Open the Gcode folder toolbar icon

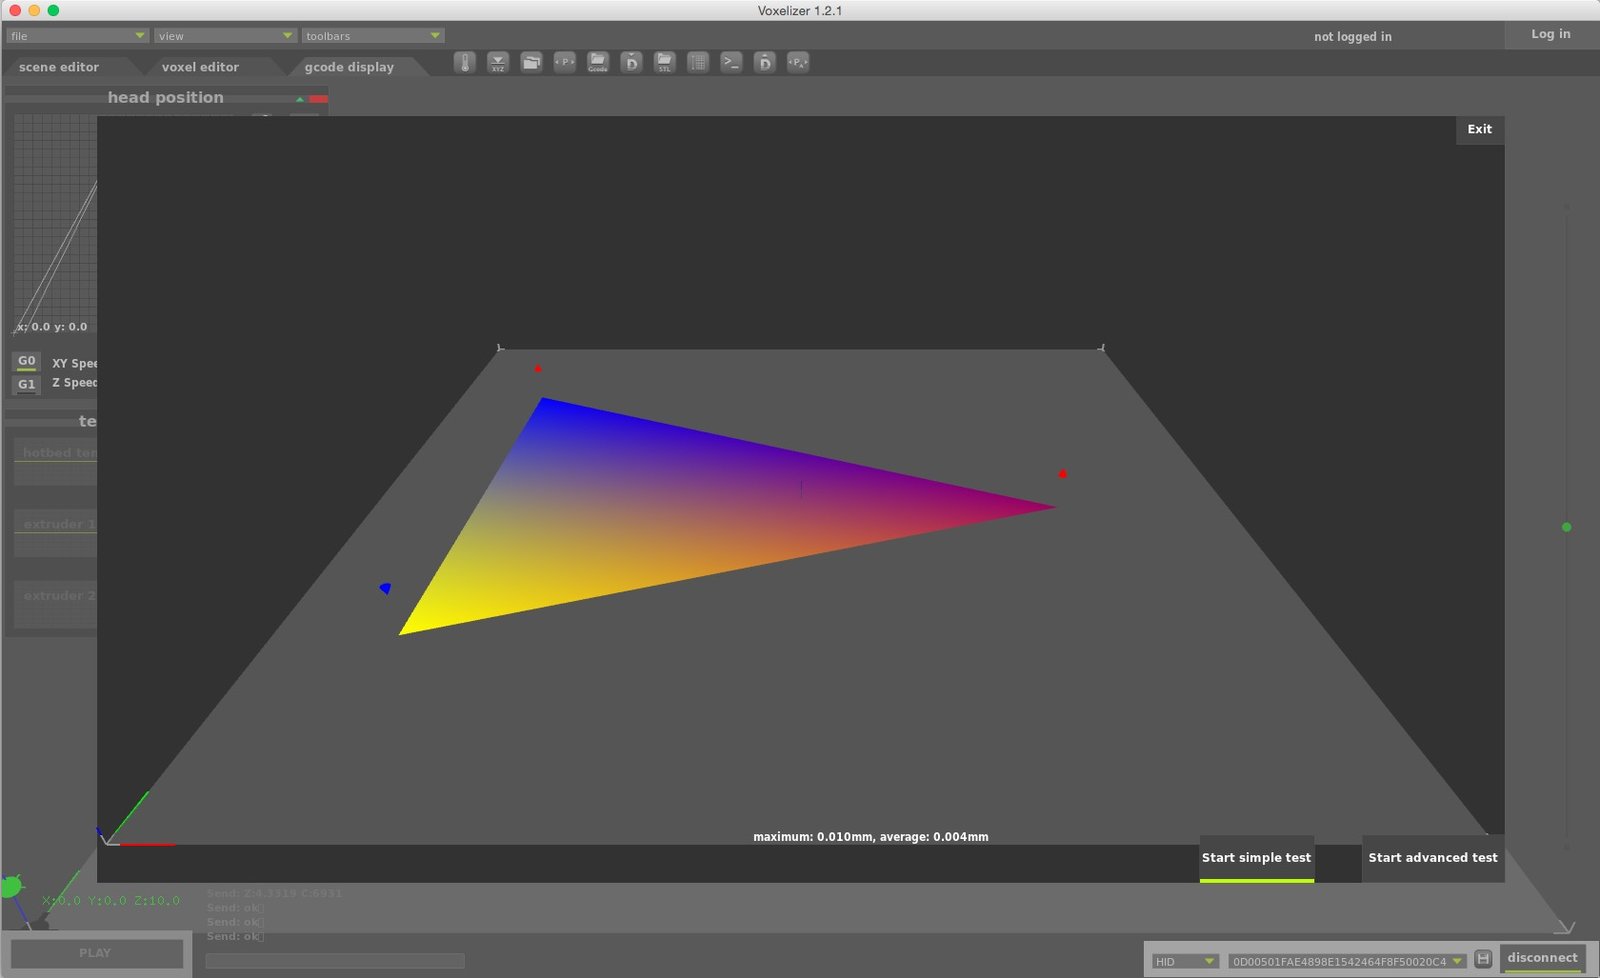(x=598, y=62)
